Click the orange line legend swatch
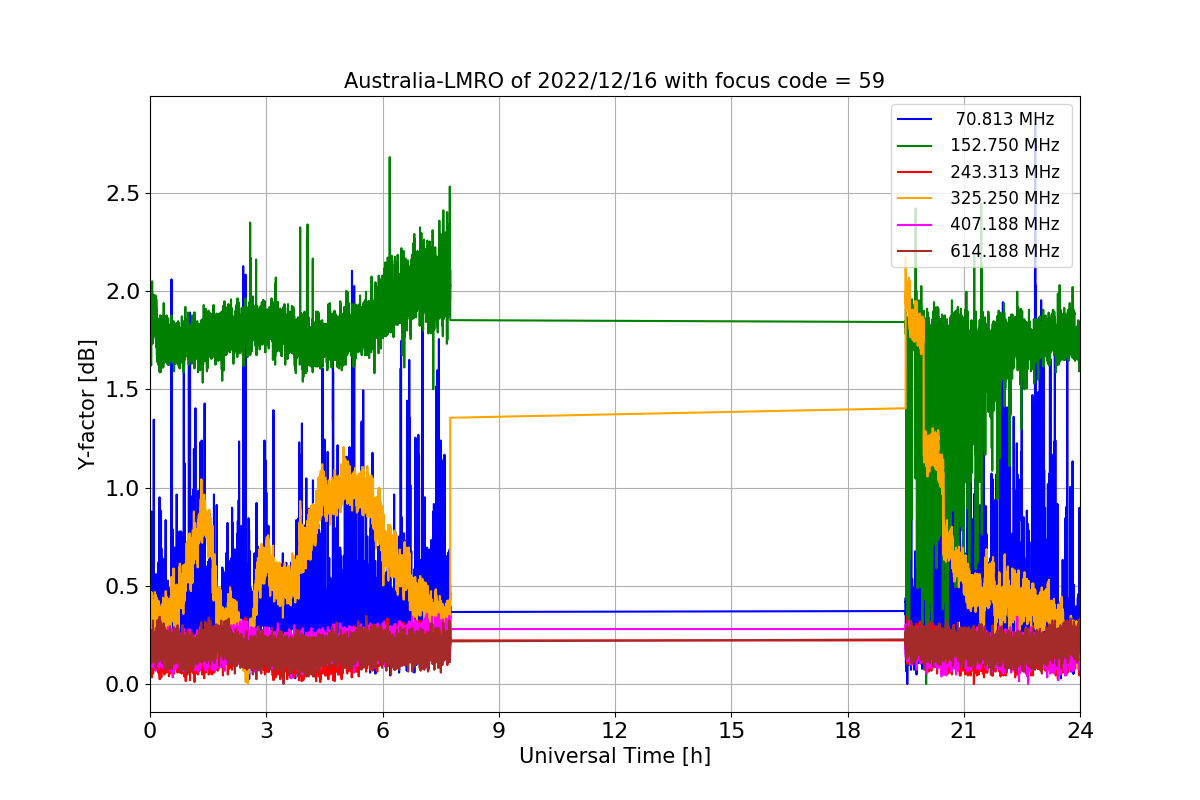Viewport: 1200px width, 800px height. pos(916,199)
